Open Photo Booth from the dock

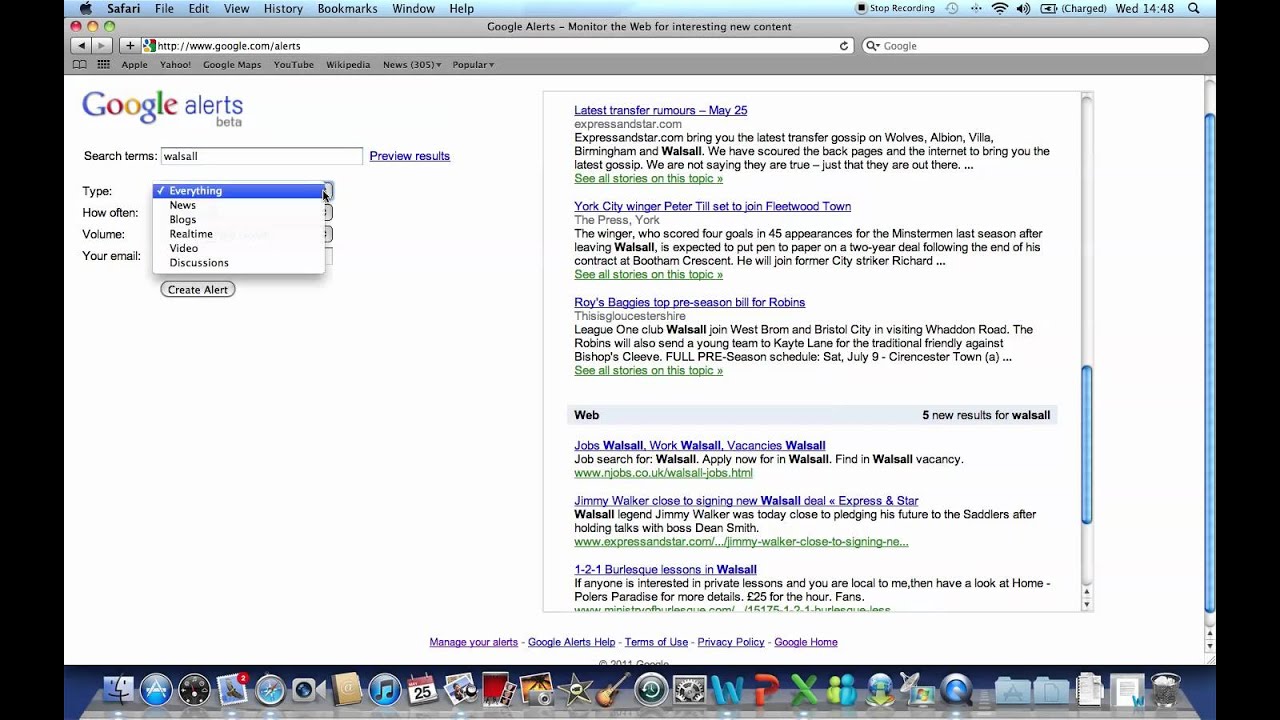pyautogui.click(x=498, y=689)
